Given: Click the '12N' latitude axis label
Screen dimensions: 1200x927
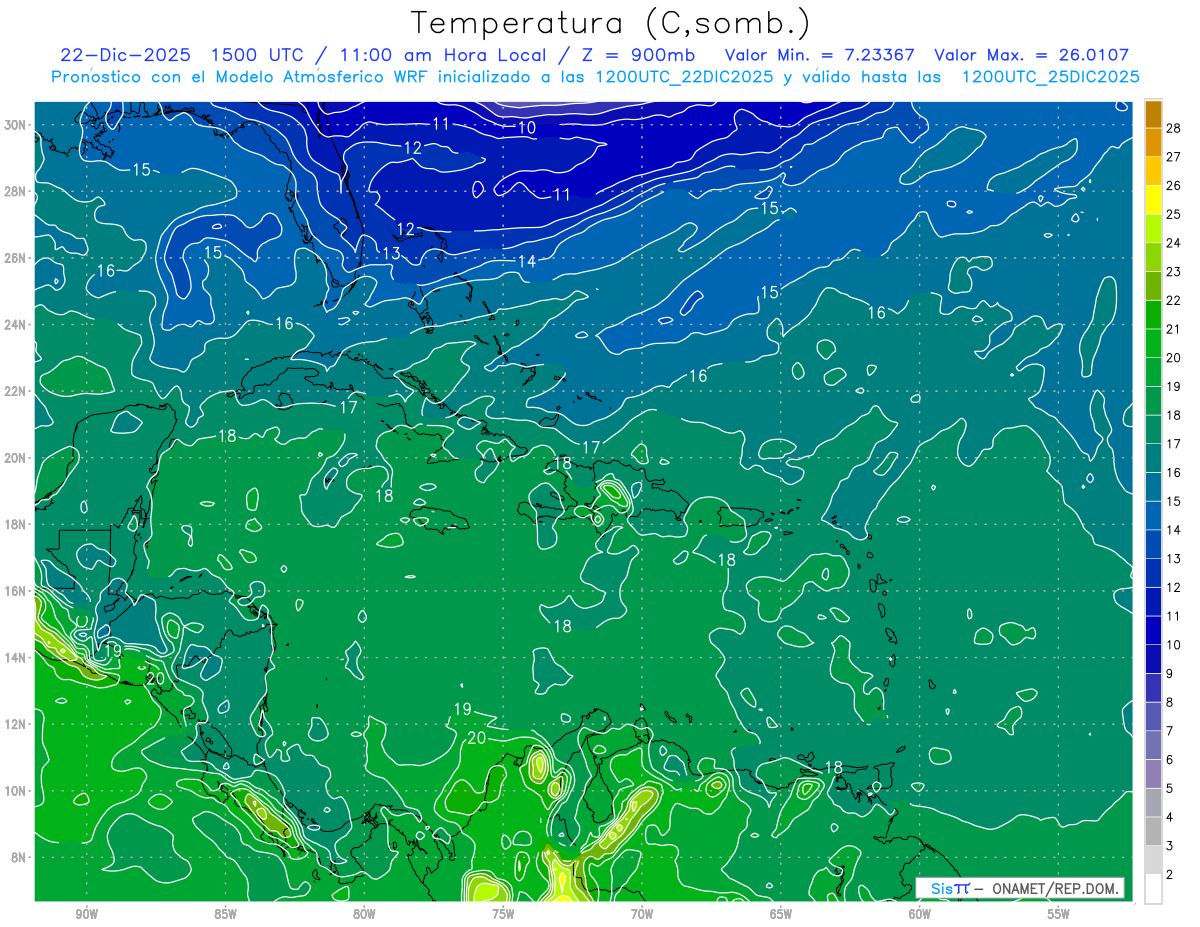Looking at the screenshot, I should 16,724.
